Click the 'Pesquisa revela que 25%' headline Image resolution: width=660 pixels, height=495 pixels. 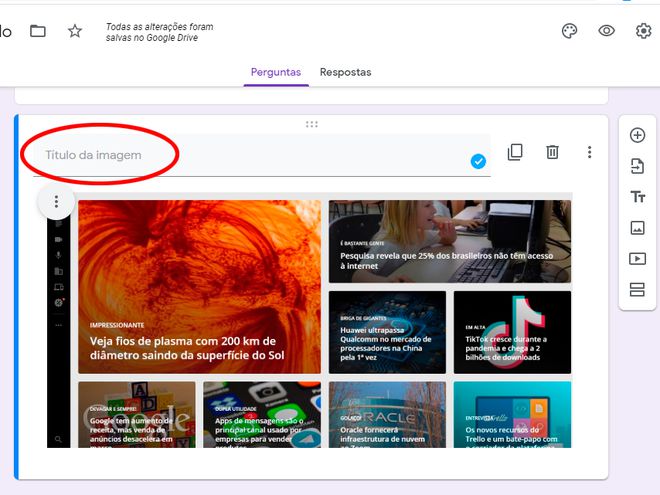(447, 261)
